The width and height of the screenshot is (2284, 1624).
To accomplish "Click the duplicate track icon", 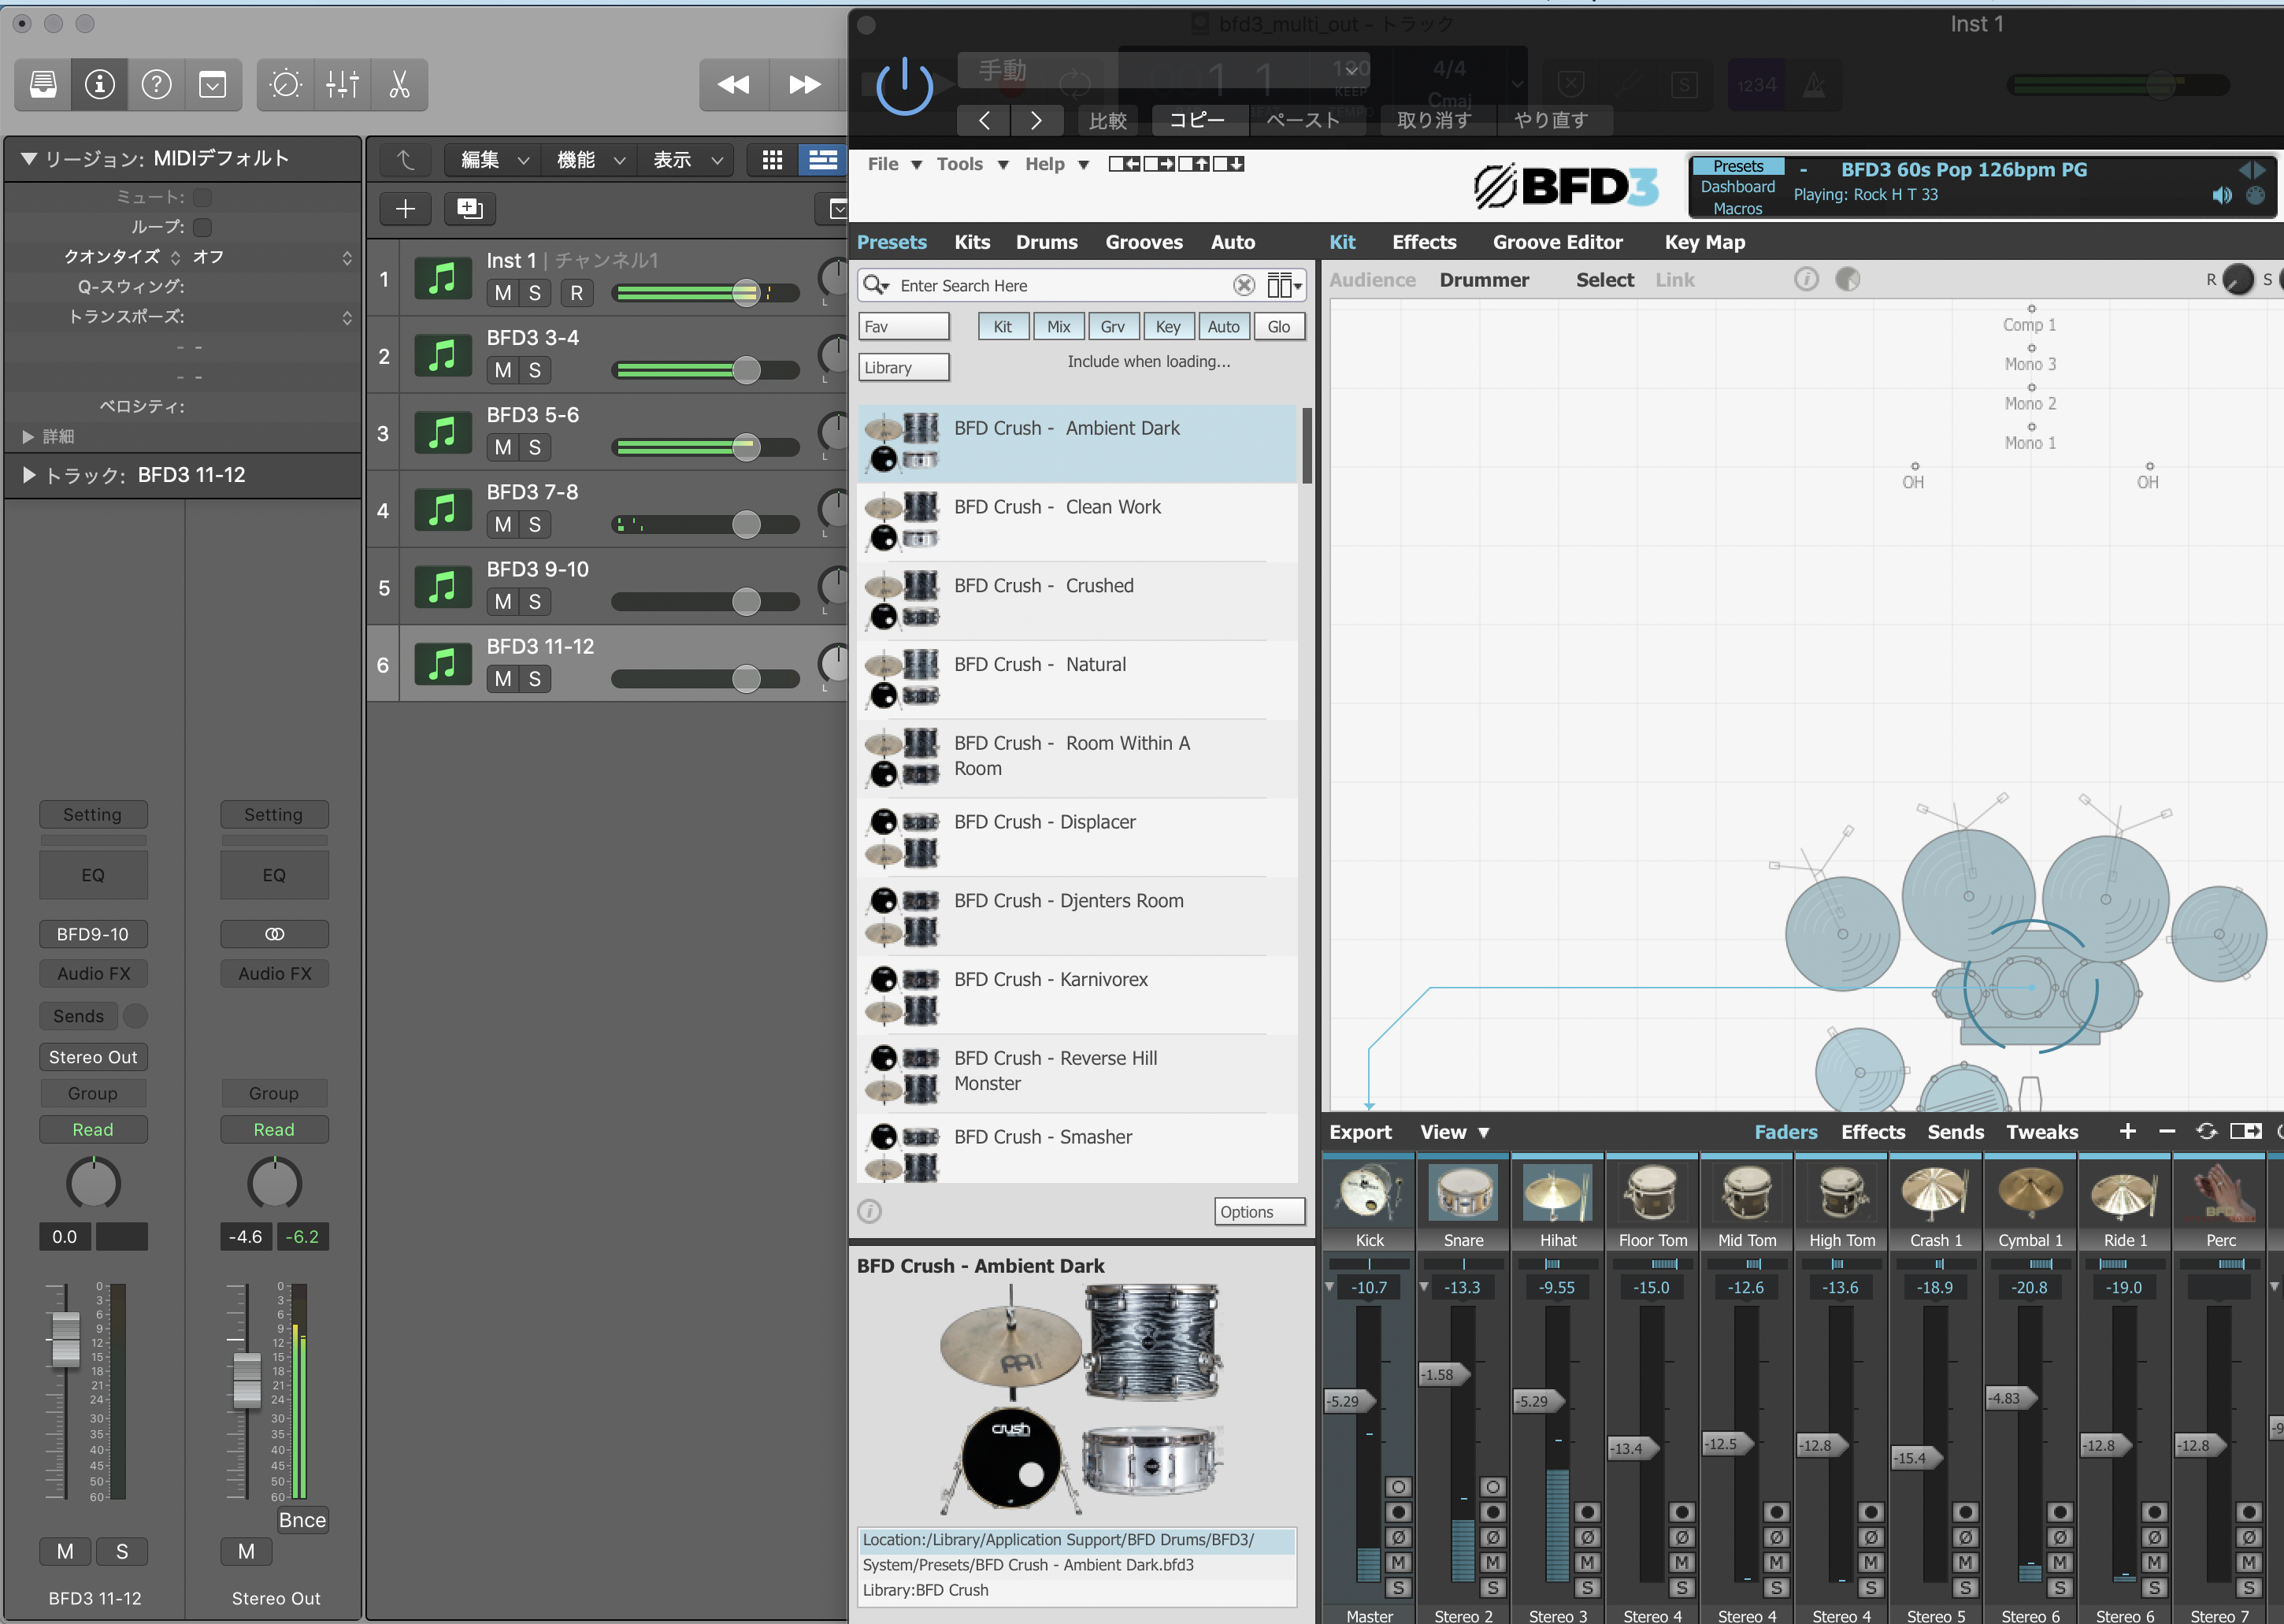I will click(469, 209).
